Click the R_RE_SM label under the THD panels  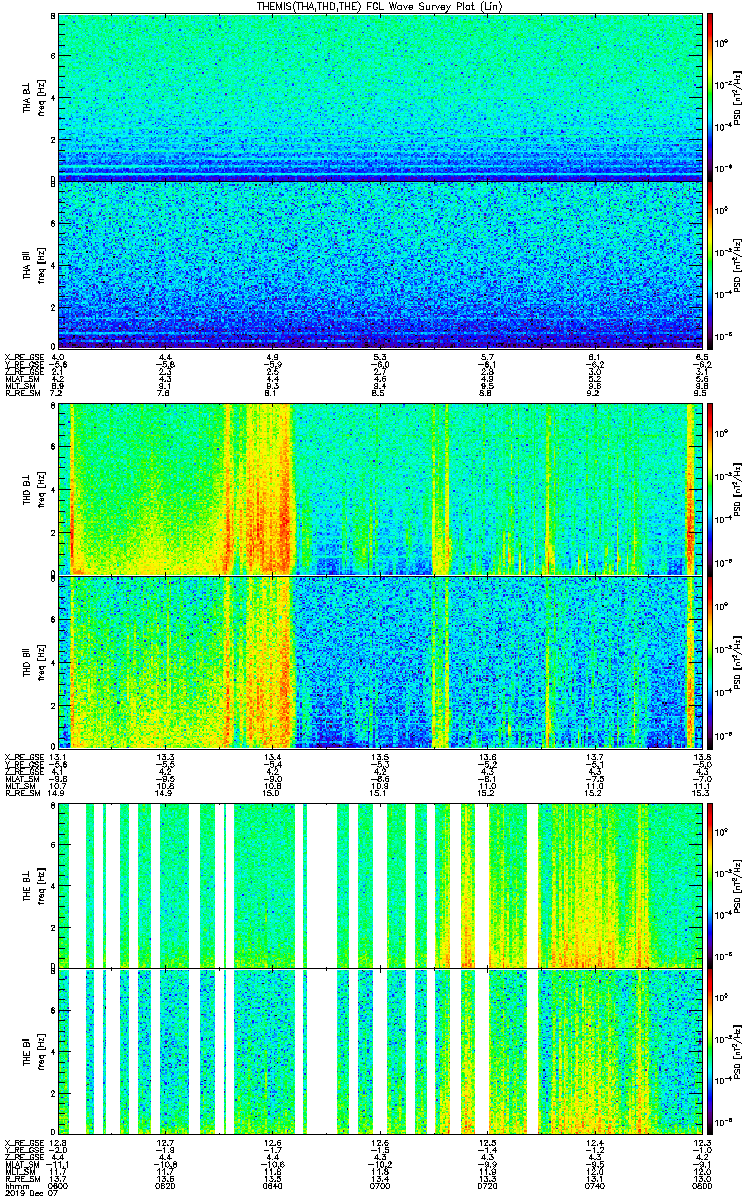point(21,793)
